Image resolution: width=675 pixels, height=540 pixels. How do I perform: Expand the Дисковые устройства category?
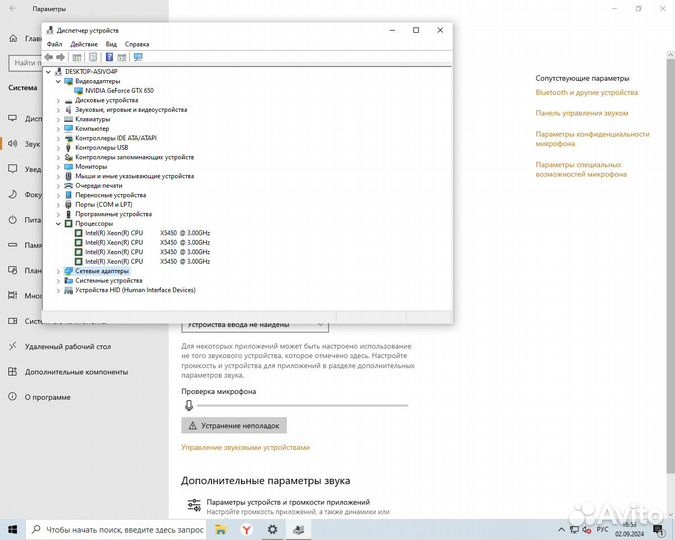click(58, 100)
